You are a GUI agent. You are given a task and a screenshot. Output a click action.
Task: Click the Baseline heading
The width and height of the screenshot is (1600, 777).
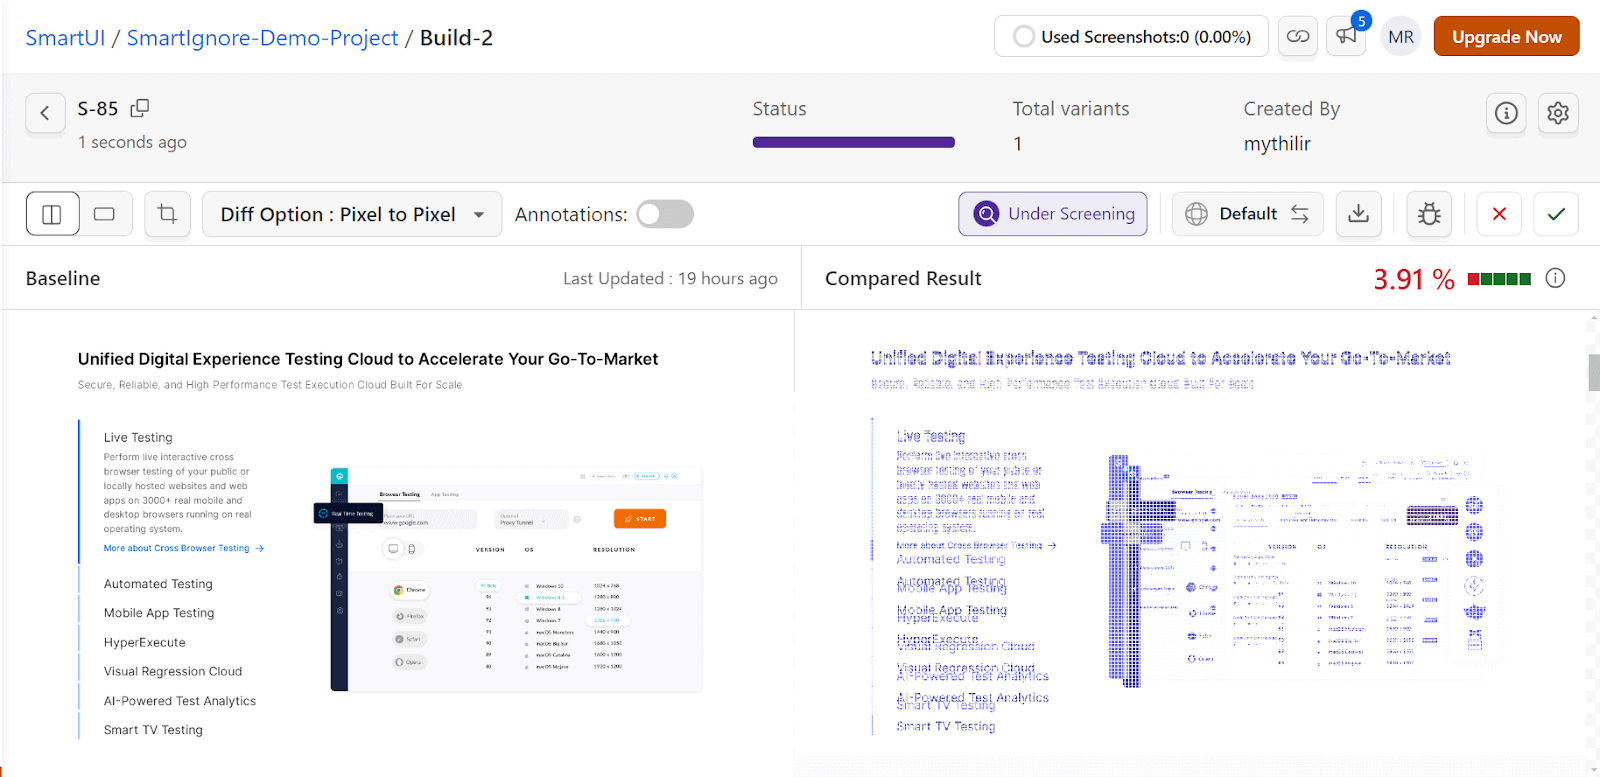click(x=63, y=279)
